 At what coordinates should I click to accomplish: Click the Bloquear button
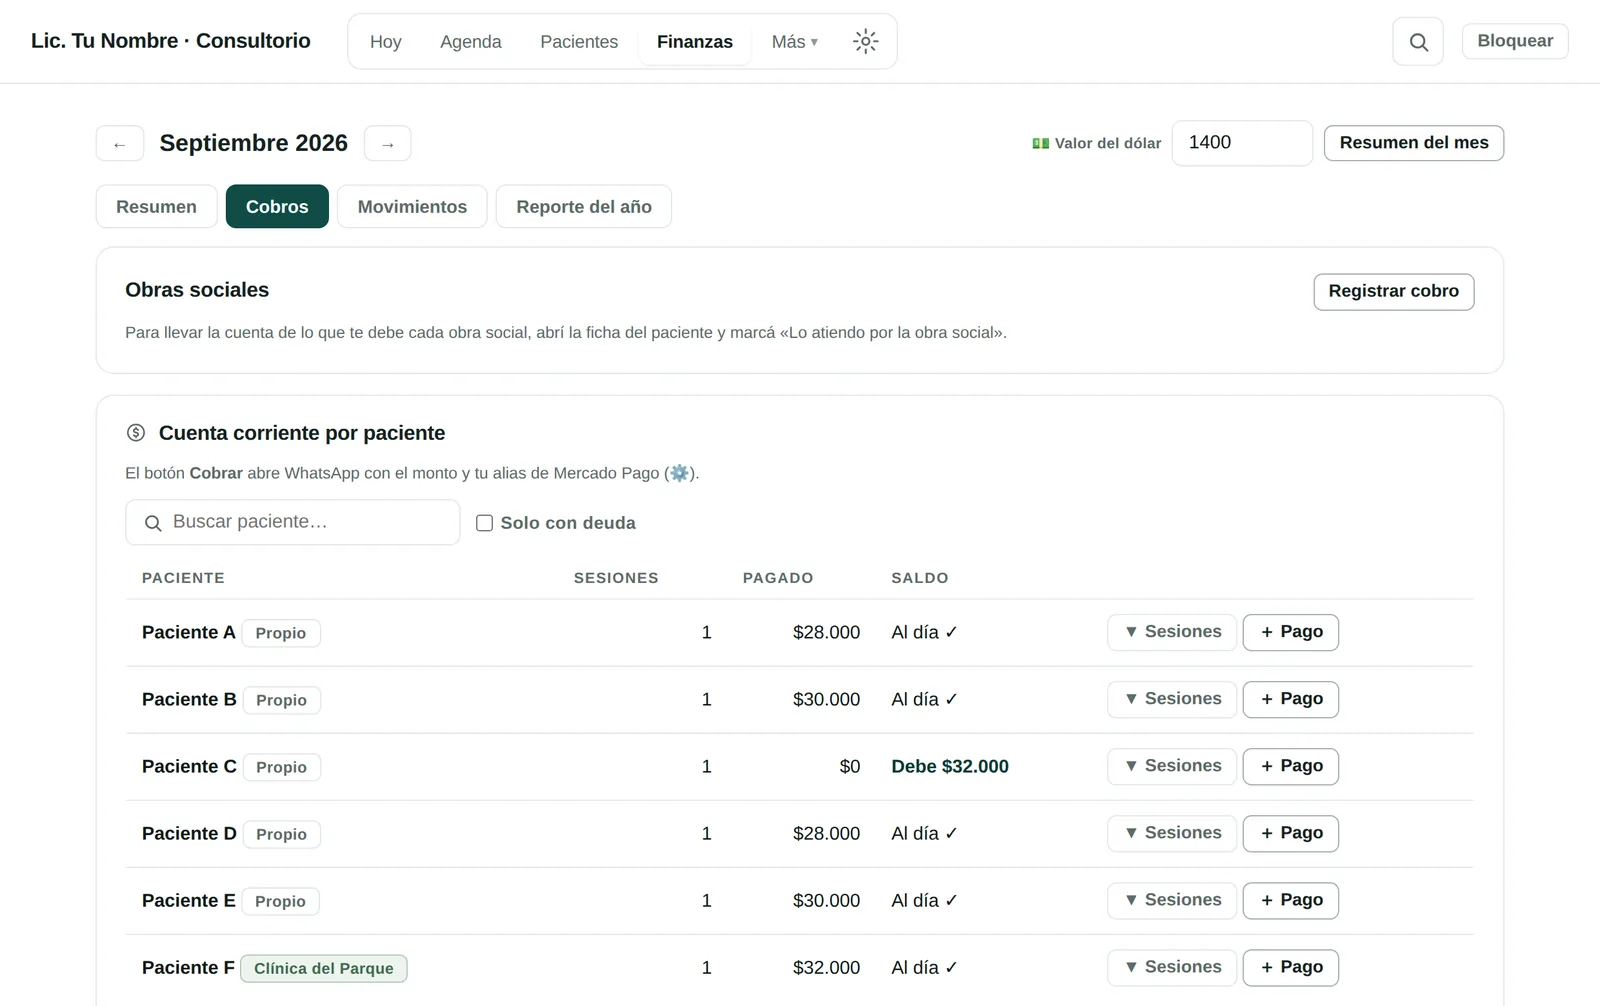tap(1515, 41)
